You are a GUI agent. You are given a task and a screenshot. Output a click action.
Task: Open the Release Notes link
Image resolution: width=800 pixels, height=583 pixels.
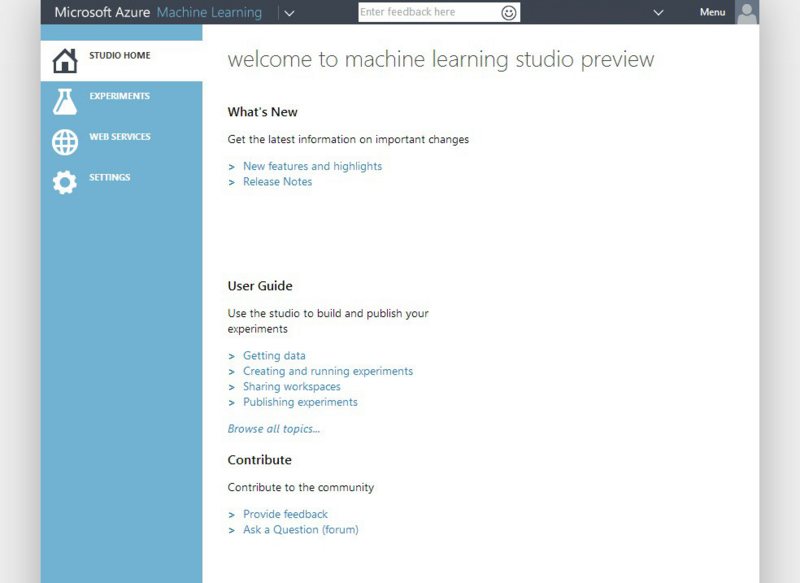click(278, 182)
